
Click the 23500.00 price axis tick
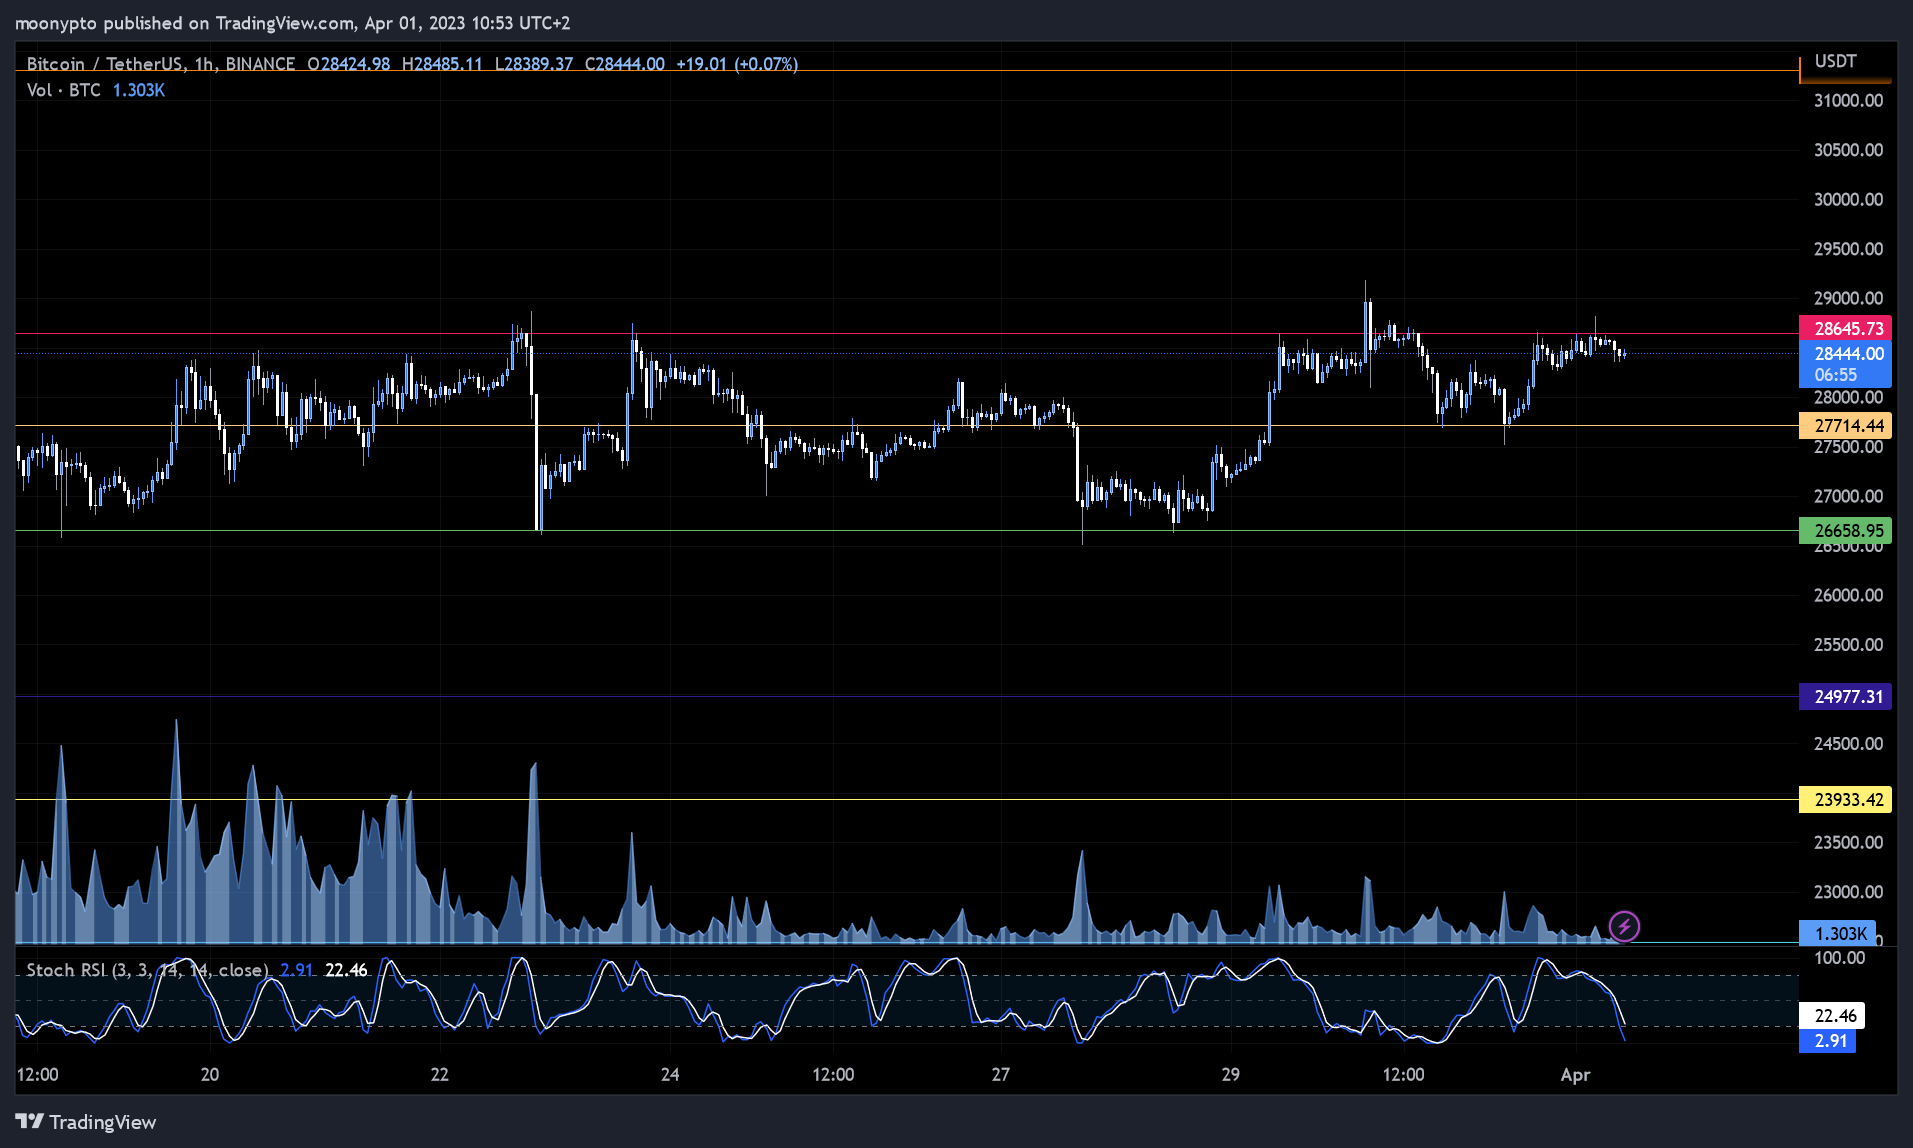[x=1848, y=842]
